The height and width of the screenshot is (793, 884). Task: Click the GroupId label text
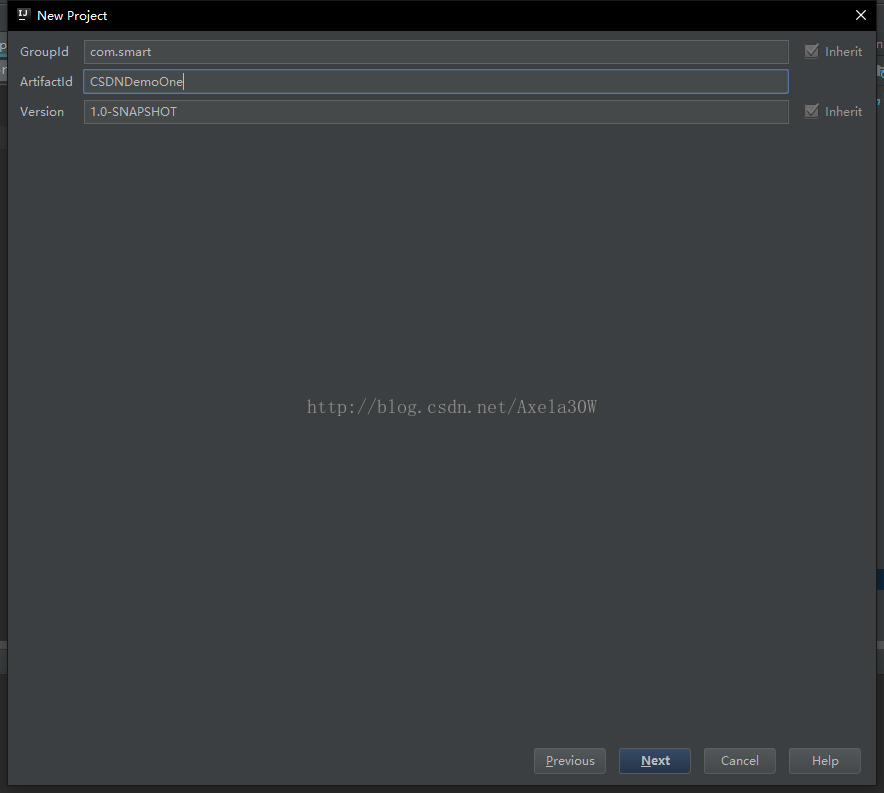tap(44, 52)
